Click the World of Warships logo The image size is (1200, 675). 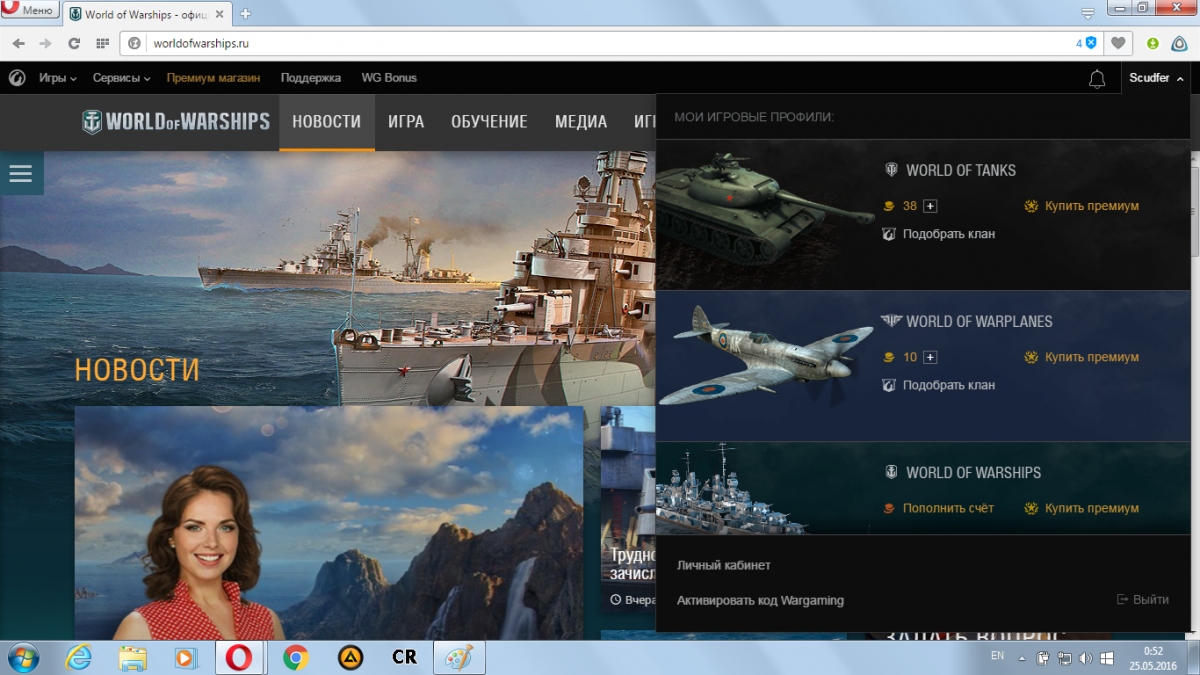coord(176,122)
